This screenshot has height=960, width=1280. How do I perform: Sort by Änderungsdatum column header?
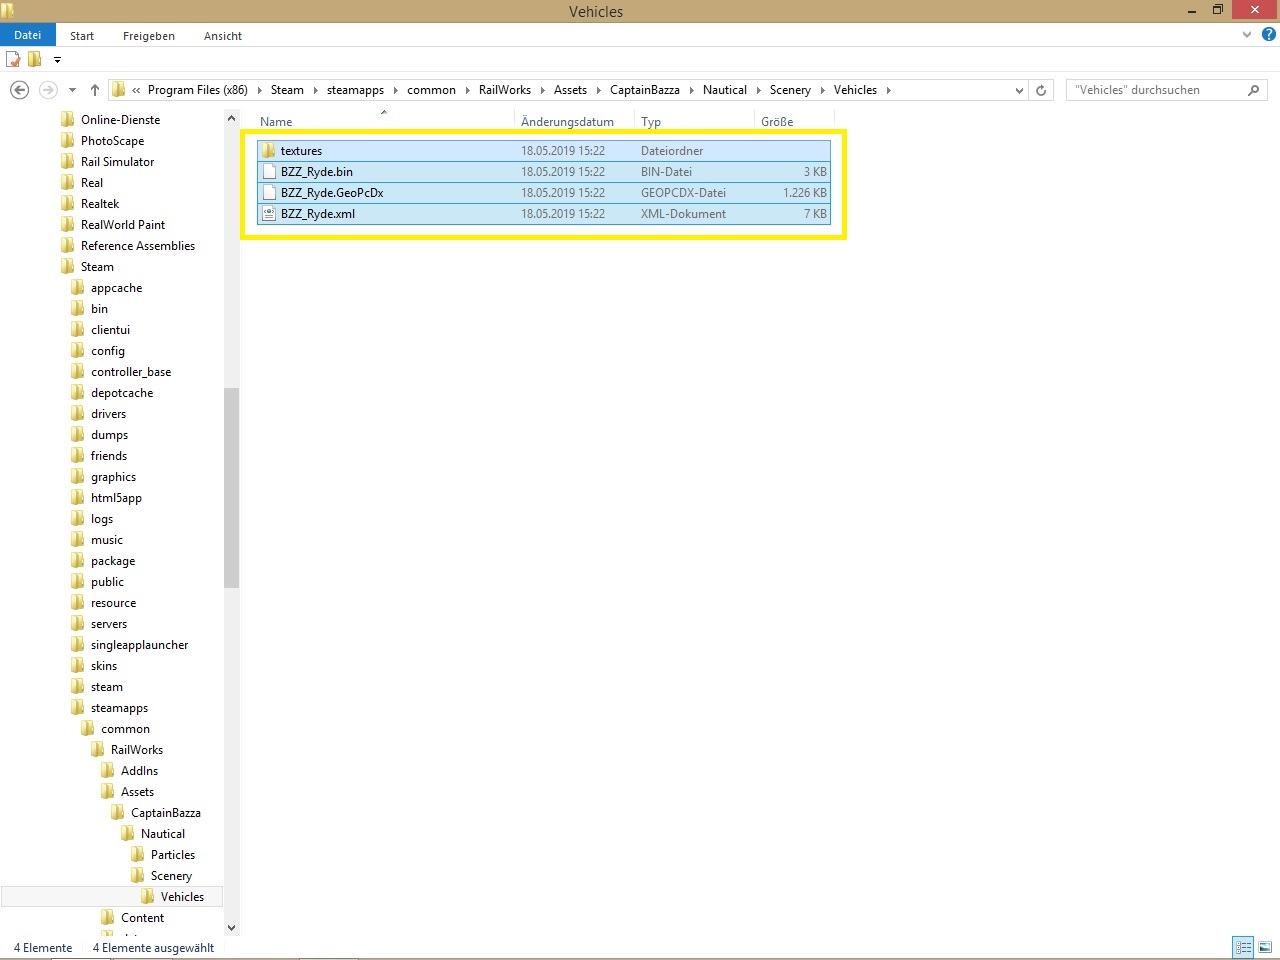567,122
